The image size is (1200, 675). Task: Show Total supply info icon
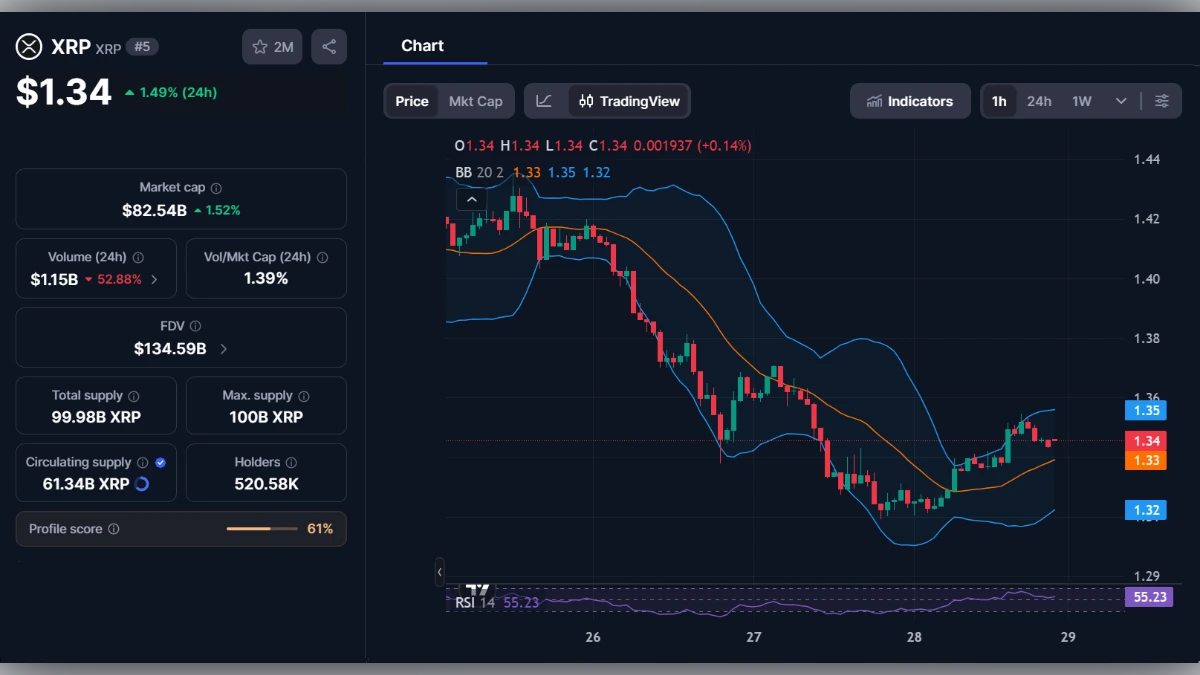[x=134, y=396]
